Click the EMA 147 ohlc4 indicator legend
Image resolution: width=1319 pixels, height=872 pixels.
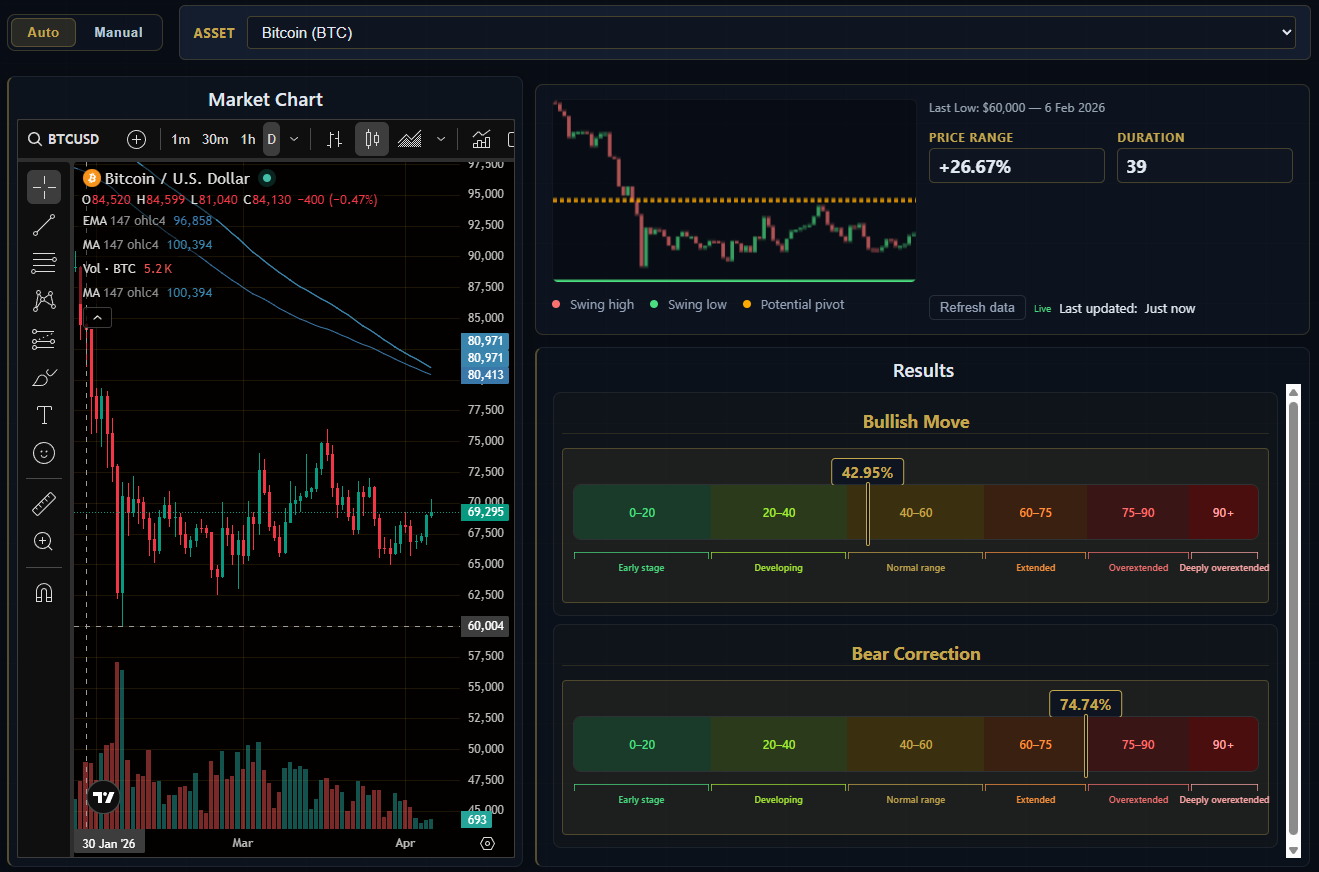point(147,220)
